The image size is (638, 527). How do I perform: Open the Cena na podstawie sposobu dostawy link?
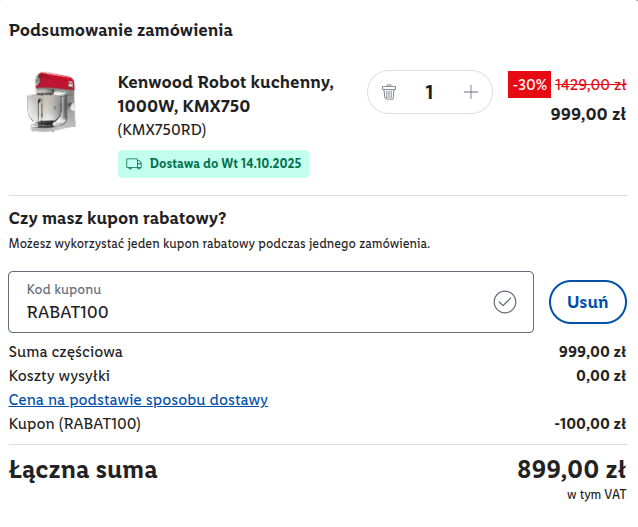pyautogui.click(x=138, y=400)
